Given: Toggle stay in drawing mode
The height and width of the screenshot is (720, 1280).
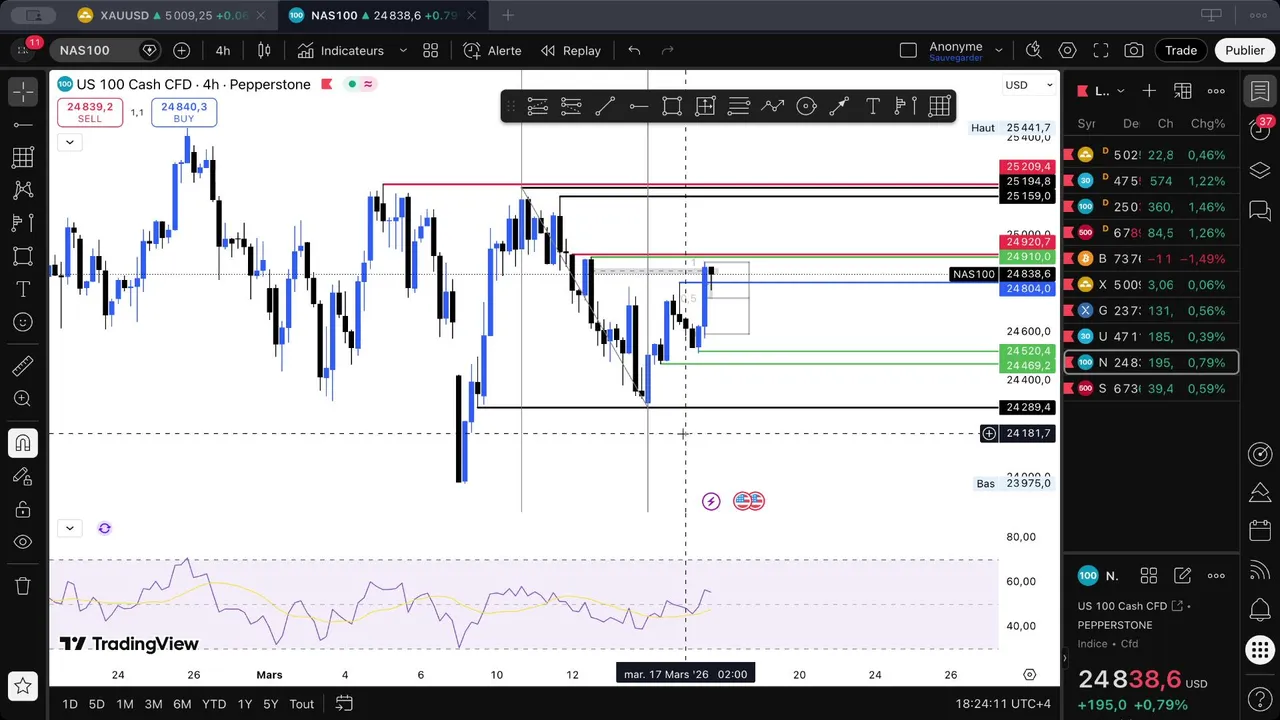Looking at the screenshot, I should 23,476.
